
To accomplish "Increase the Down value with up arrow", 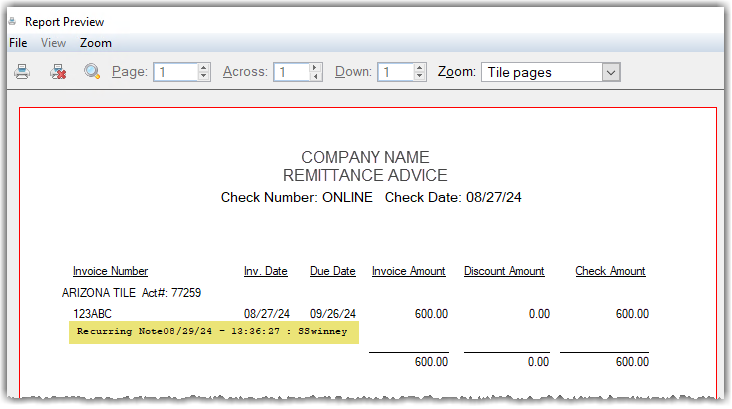I will tap(420, 68).
